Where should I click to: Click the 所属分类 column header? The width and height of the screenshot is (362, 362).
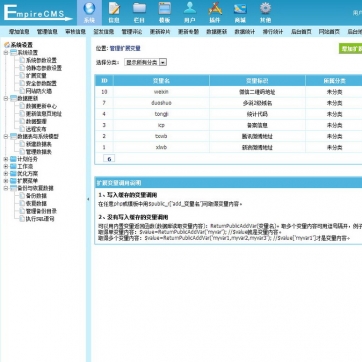point(334,81)
